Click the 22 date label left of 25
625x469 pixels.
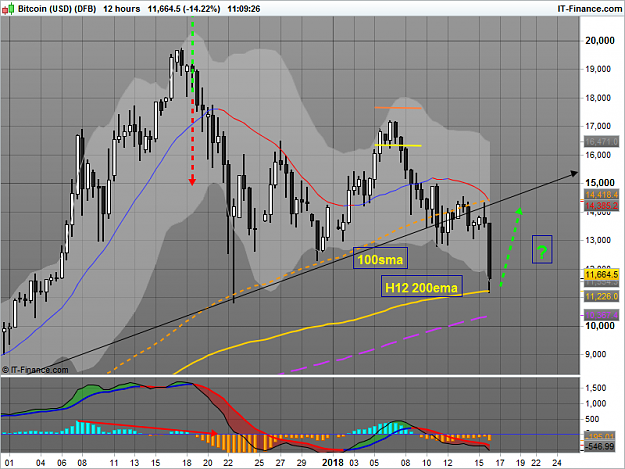tap(228, 463)
